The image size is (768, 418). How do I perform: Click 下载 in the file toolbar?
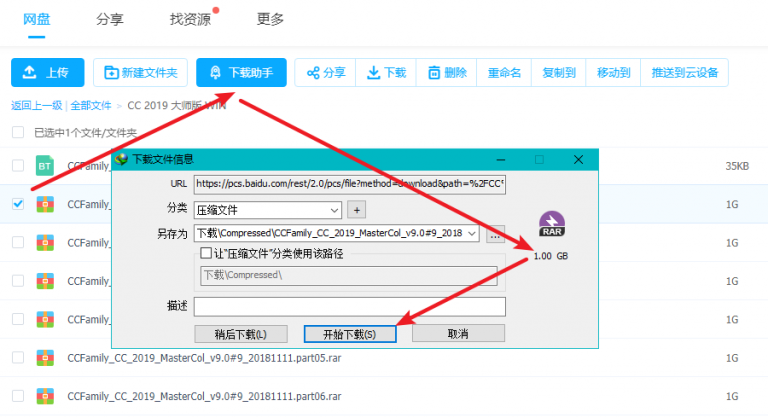[x=386, y=73]
